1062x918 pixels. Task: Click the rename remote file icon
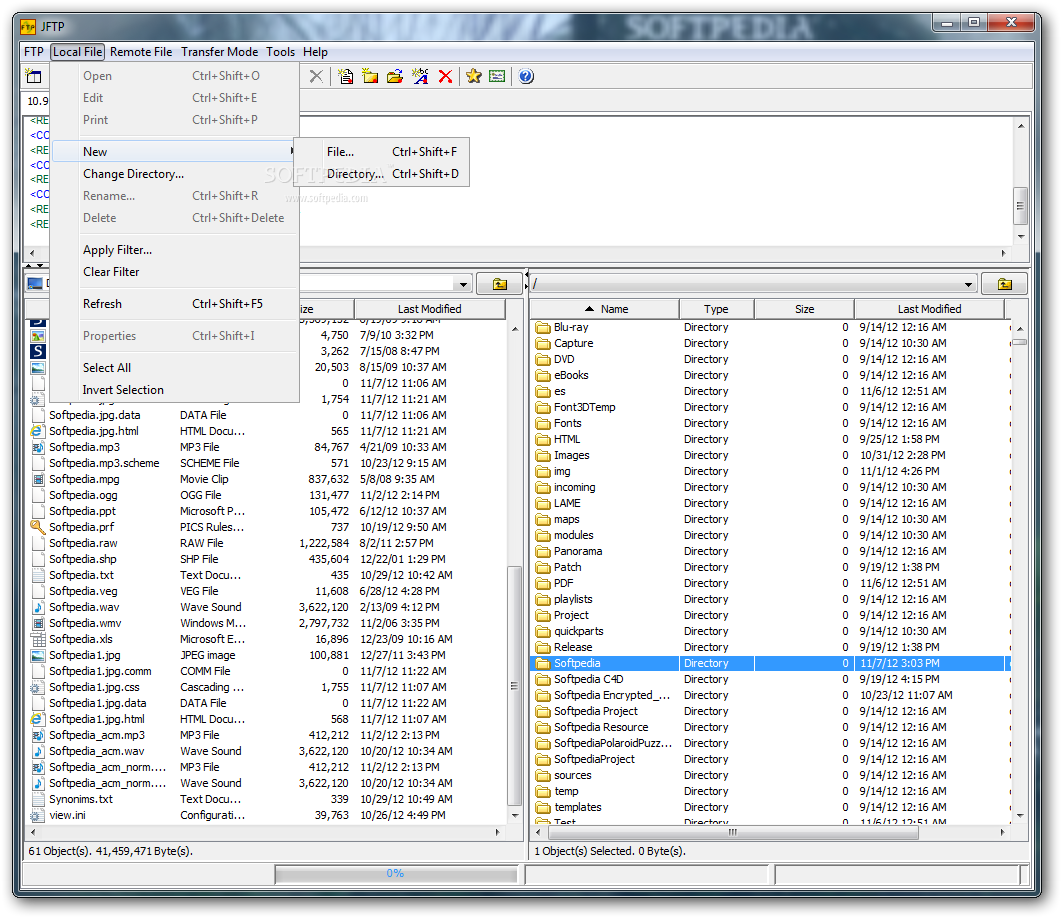(420, 77)
